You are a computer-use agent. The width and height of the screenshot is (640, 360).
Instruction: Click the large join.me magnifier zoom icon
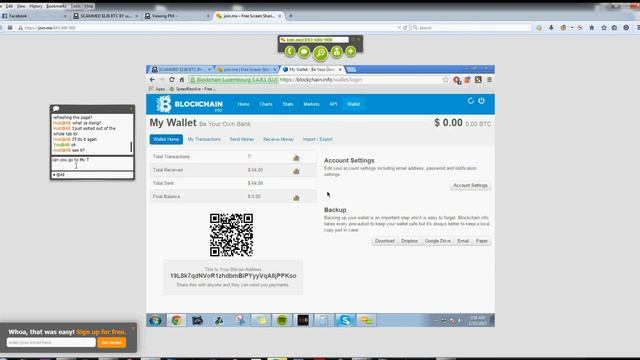point(320,53)
